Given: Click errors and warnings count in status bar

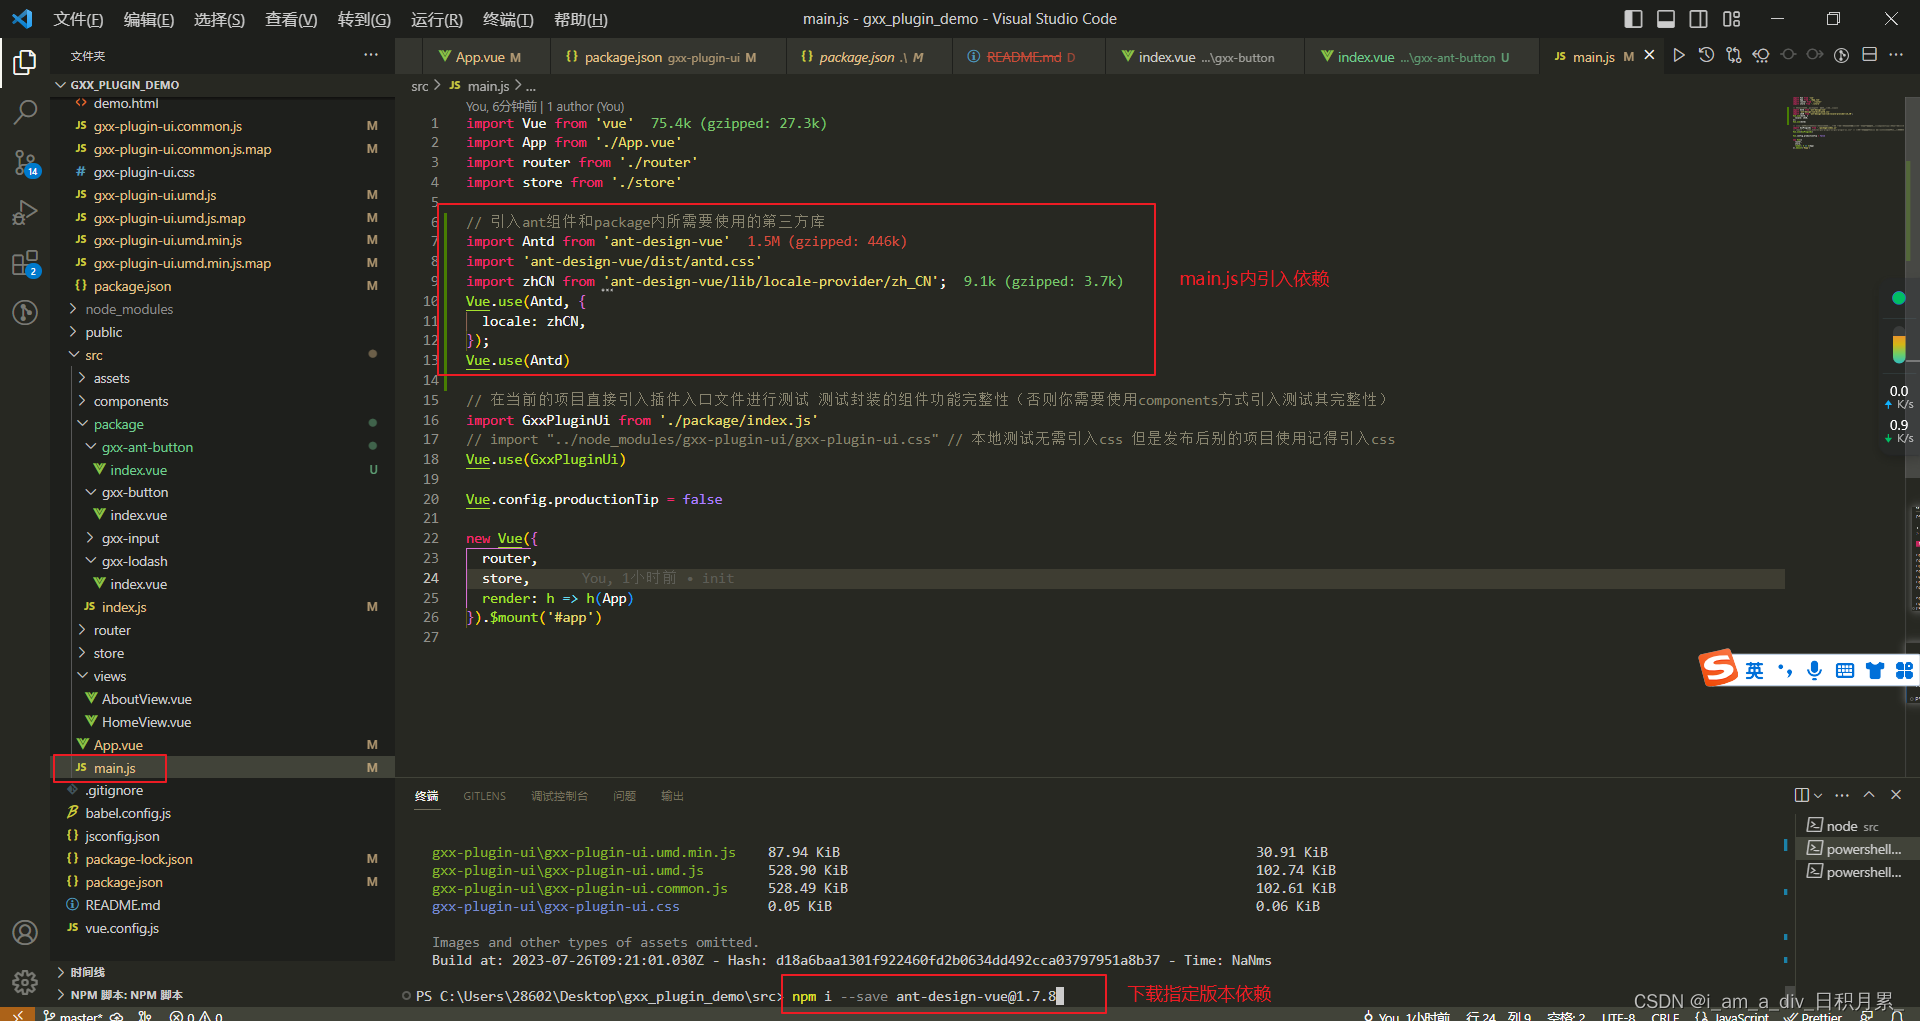Looking at the screenshot, I should pyautogui.click(x=196, y=1016).
